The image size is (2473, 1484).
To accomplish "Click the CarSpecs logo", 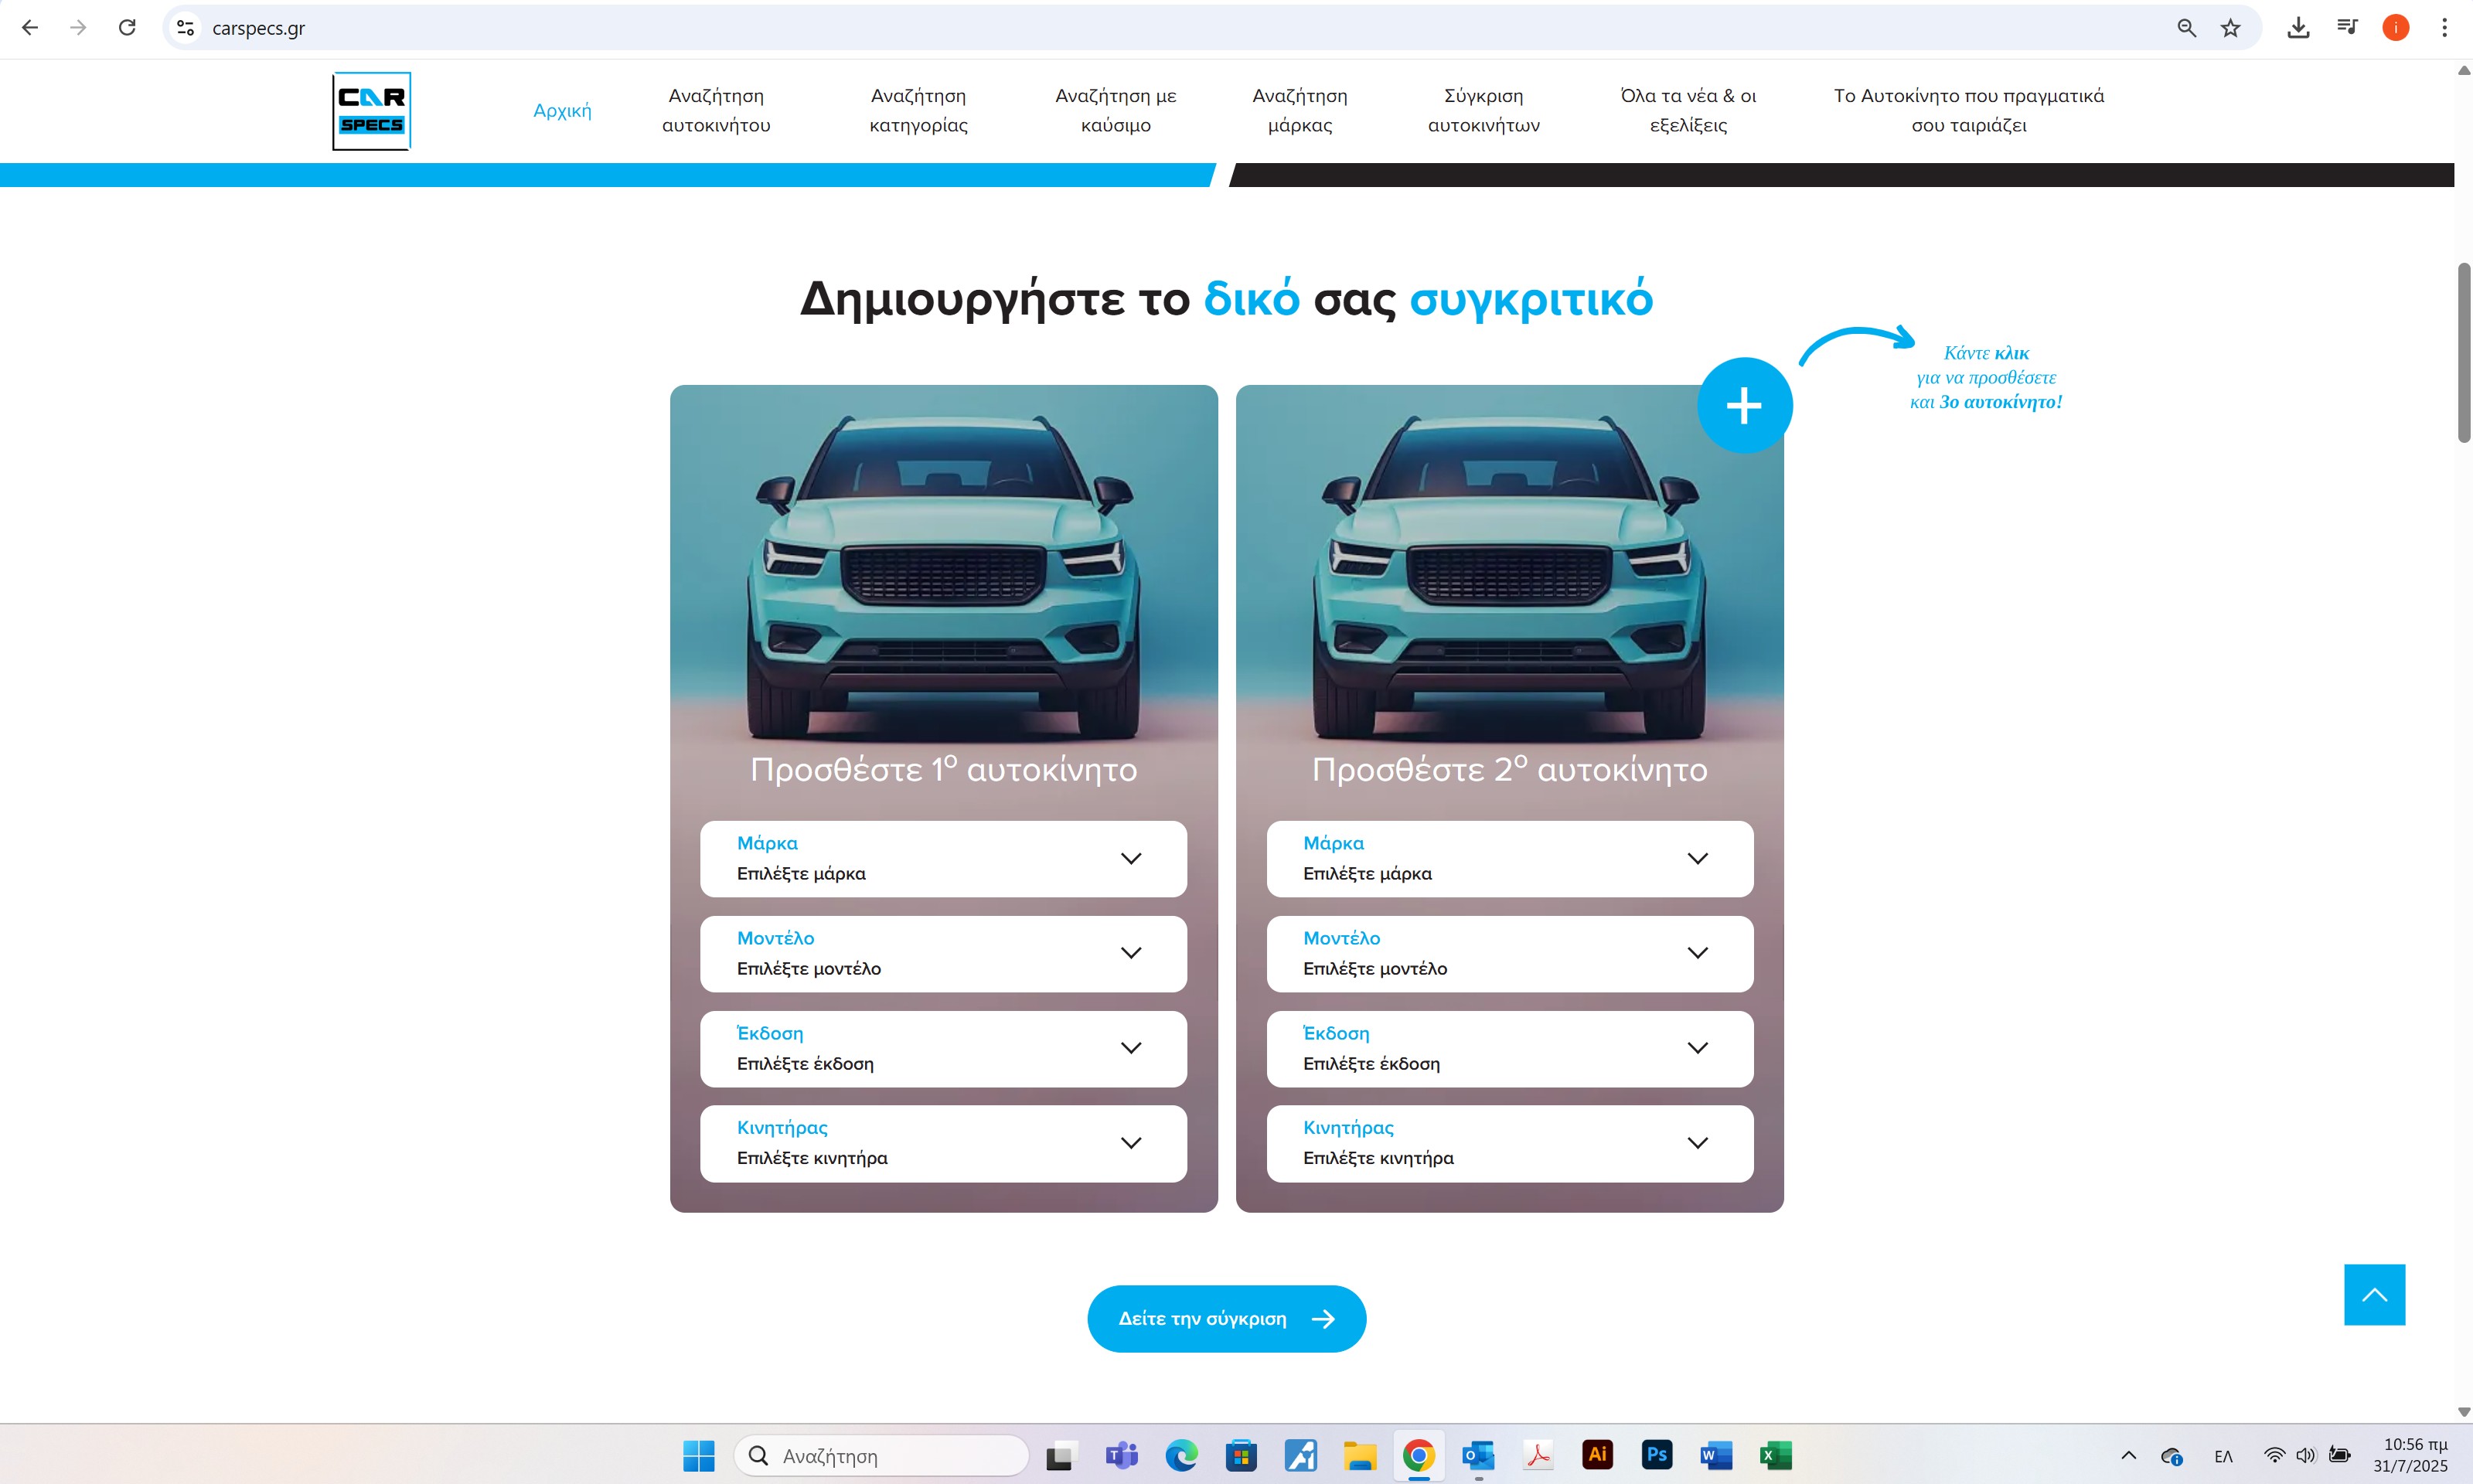I will (371, 111).
